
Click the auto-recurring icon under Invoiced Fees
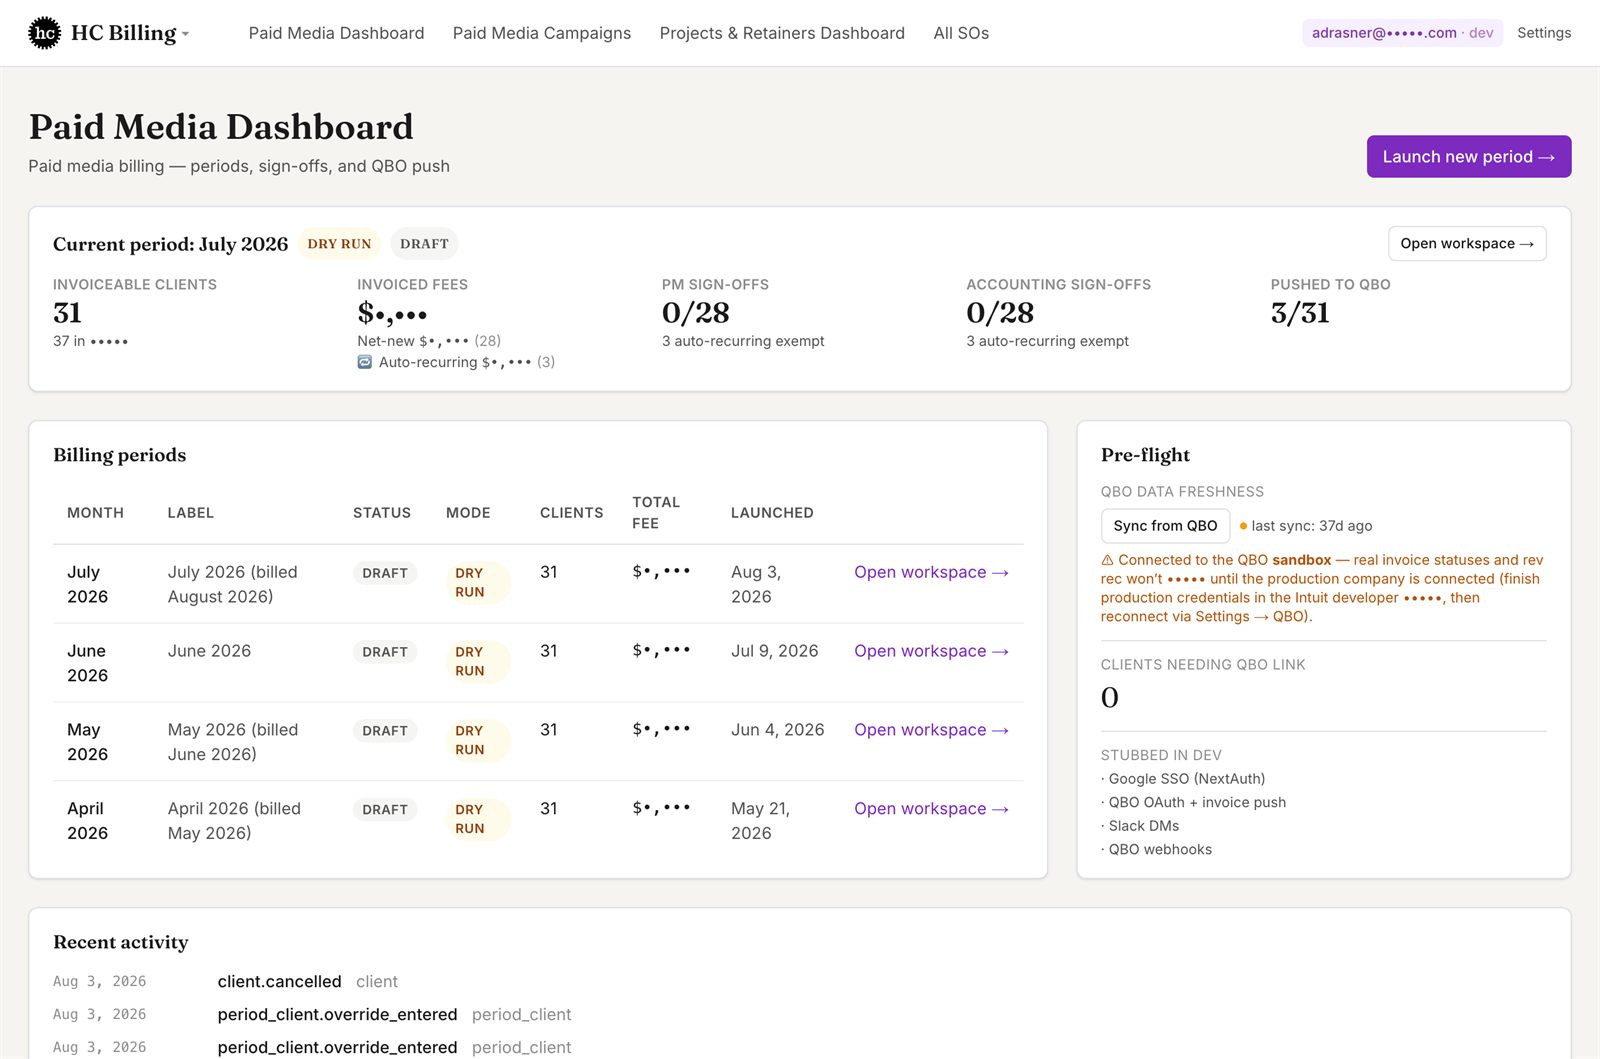click(x=365, y=362)
